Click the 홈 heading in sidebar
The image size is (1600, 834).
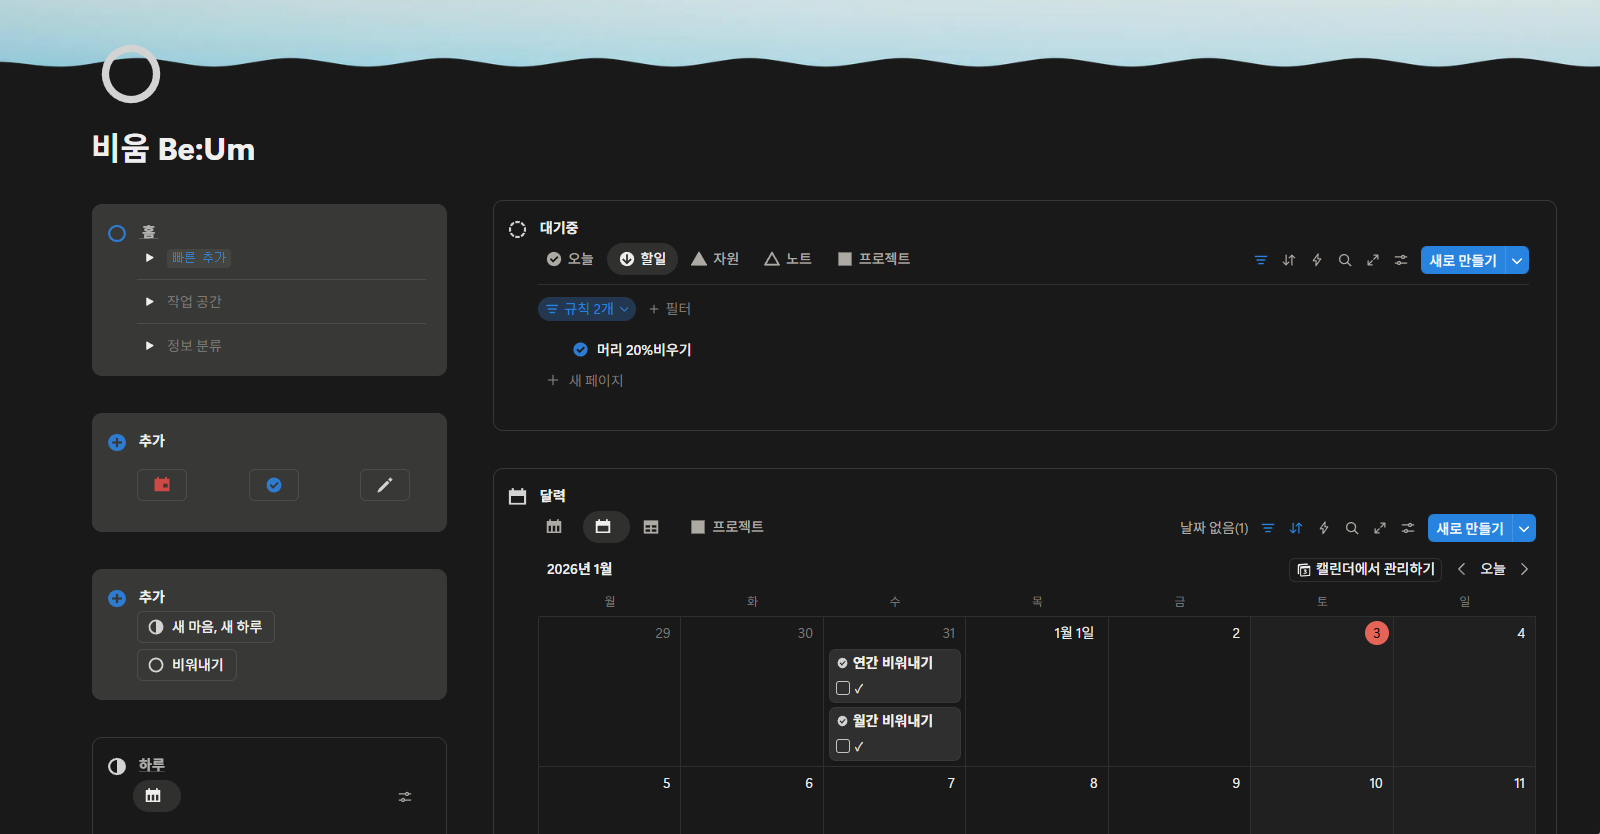pyautogui.click(x=149, y=232)
